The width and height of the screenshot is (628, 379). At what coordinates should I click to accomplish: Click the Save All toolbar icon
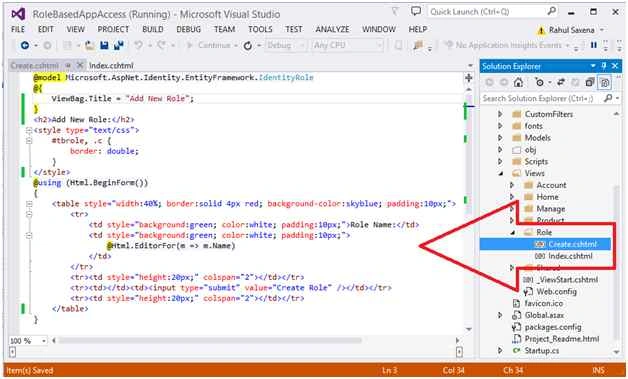pos(119,46)
